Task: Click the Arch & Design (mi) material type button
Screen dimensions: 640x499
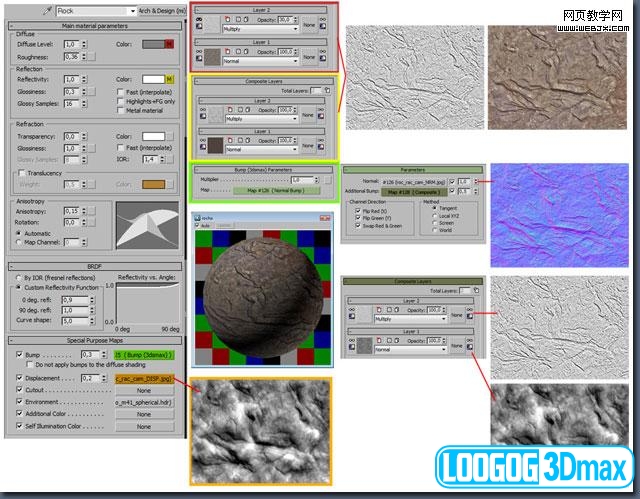Action: click(x=162, y=11)
